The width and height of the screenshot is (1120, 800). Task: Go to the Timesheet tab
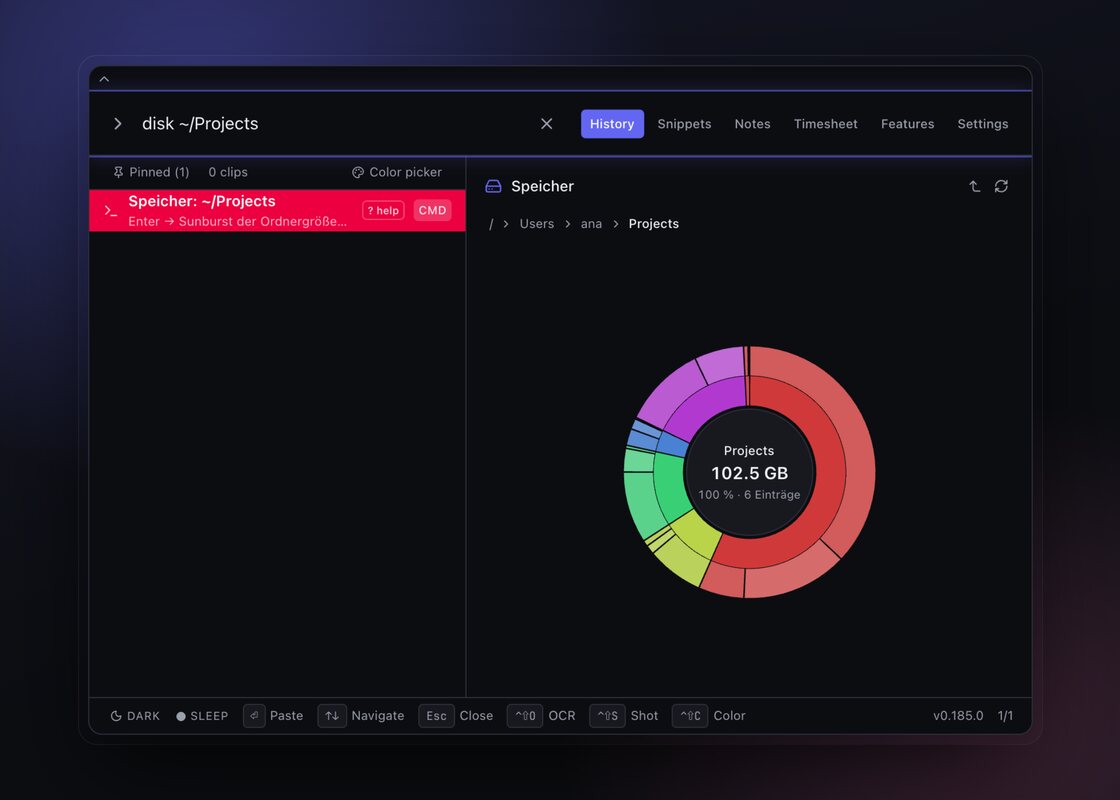click(825, 124)
